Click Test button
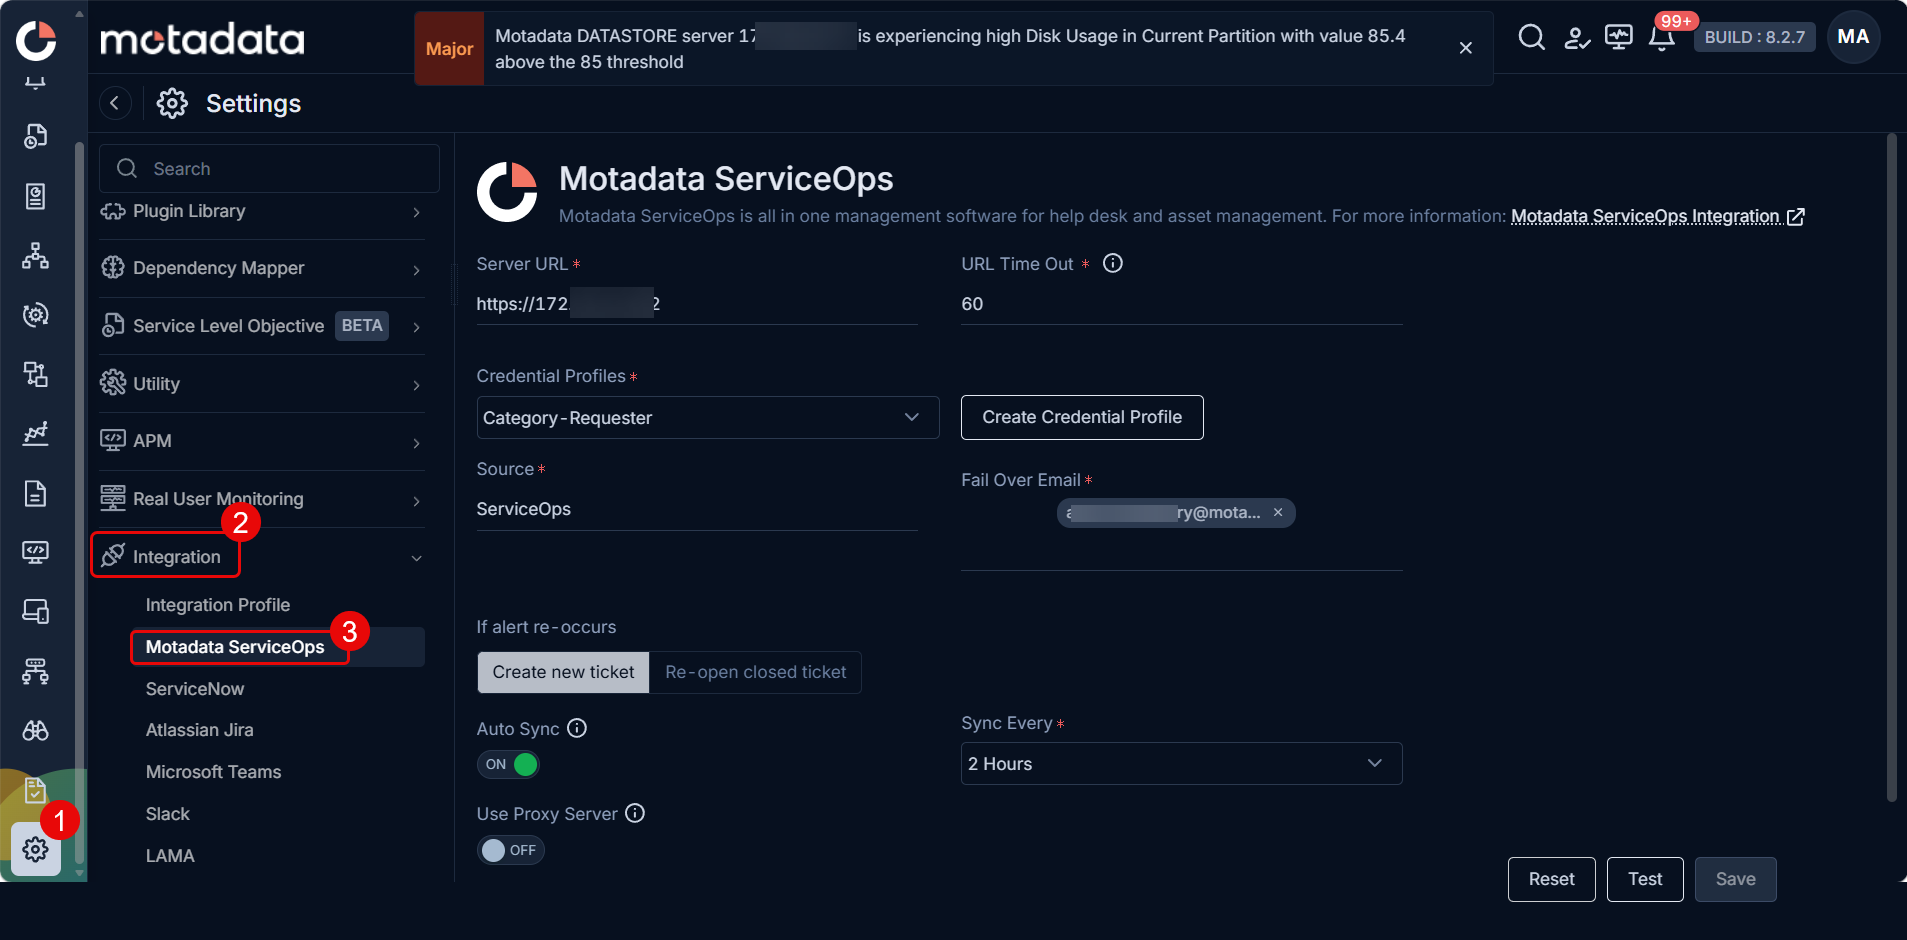Viewport: 1907px width, 940px height. [x=1645, y=879]
